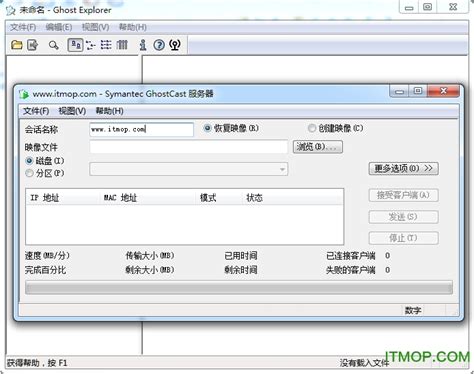474x374 pixels.
Task: Select the 恢复映像(R) radio button
Action: [x=208, y=128]
